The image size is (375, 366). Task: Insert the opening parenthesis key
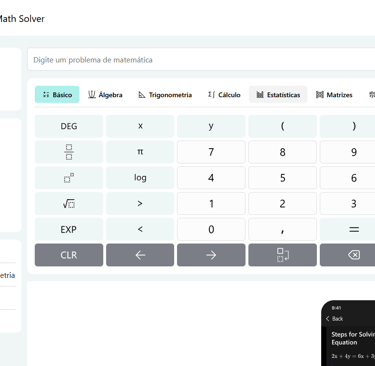coord(282,126)
